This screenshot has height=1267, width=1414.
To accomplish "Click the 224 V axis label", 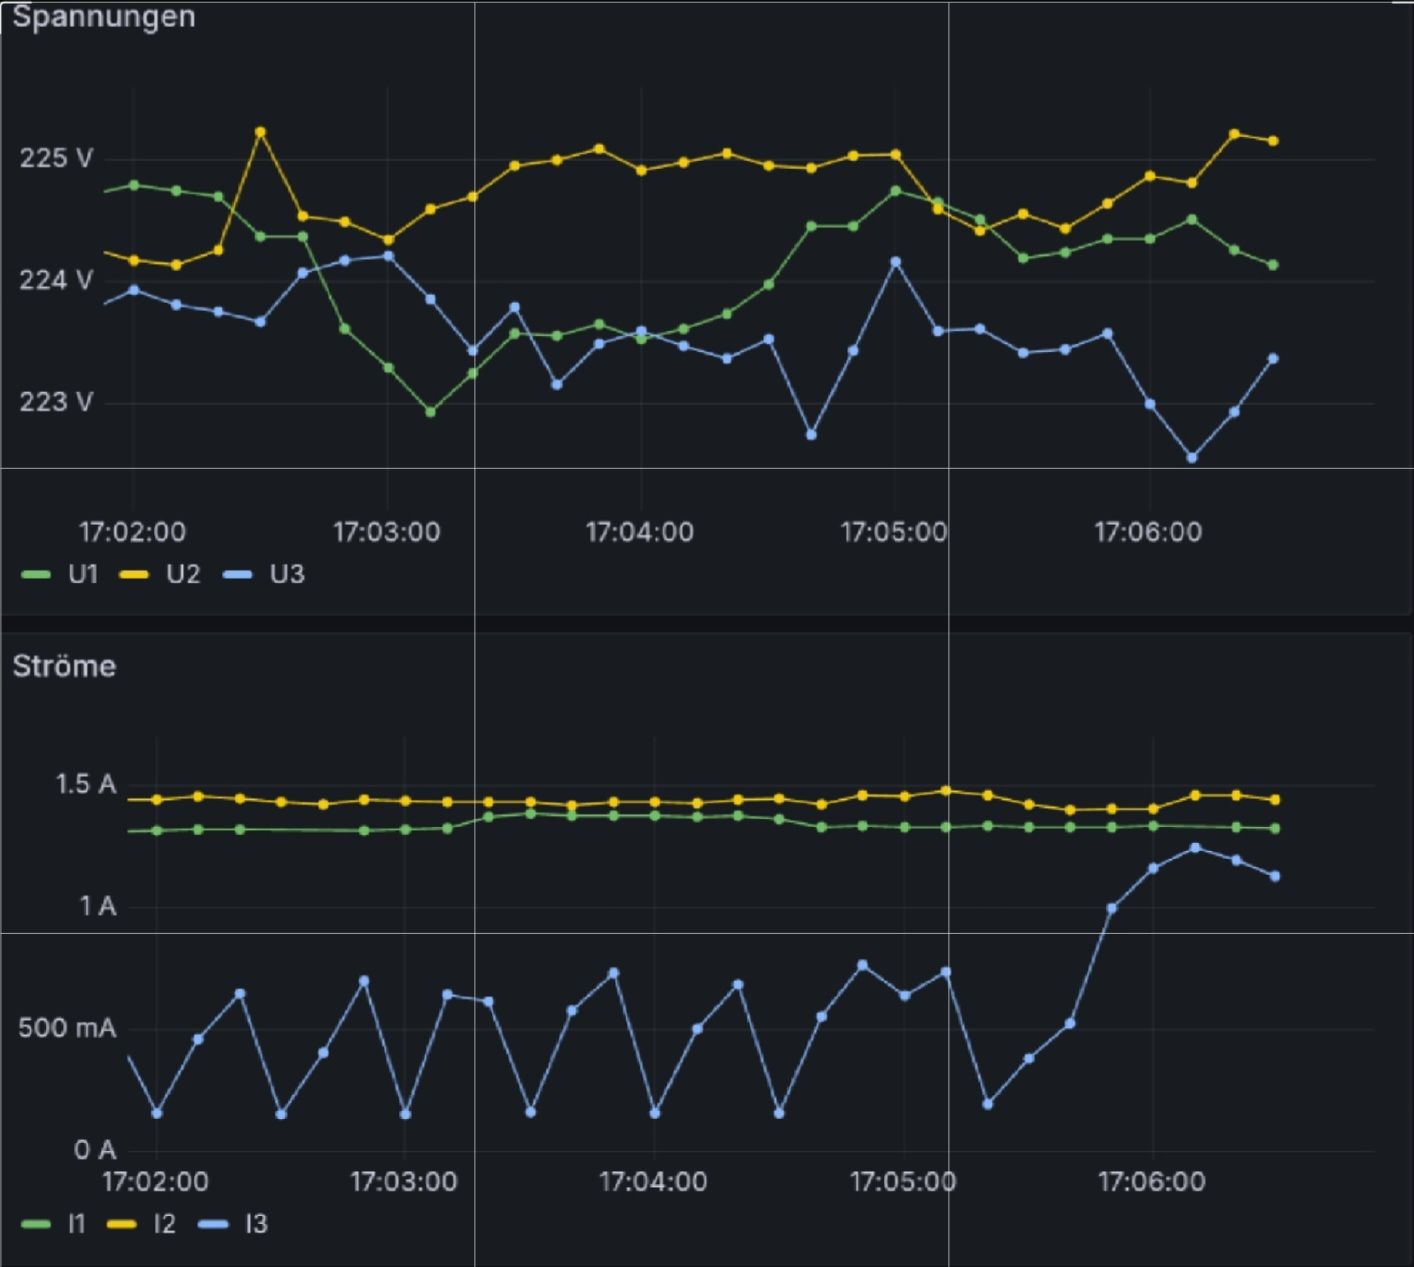I will click(56, 280).
